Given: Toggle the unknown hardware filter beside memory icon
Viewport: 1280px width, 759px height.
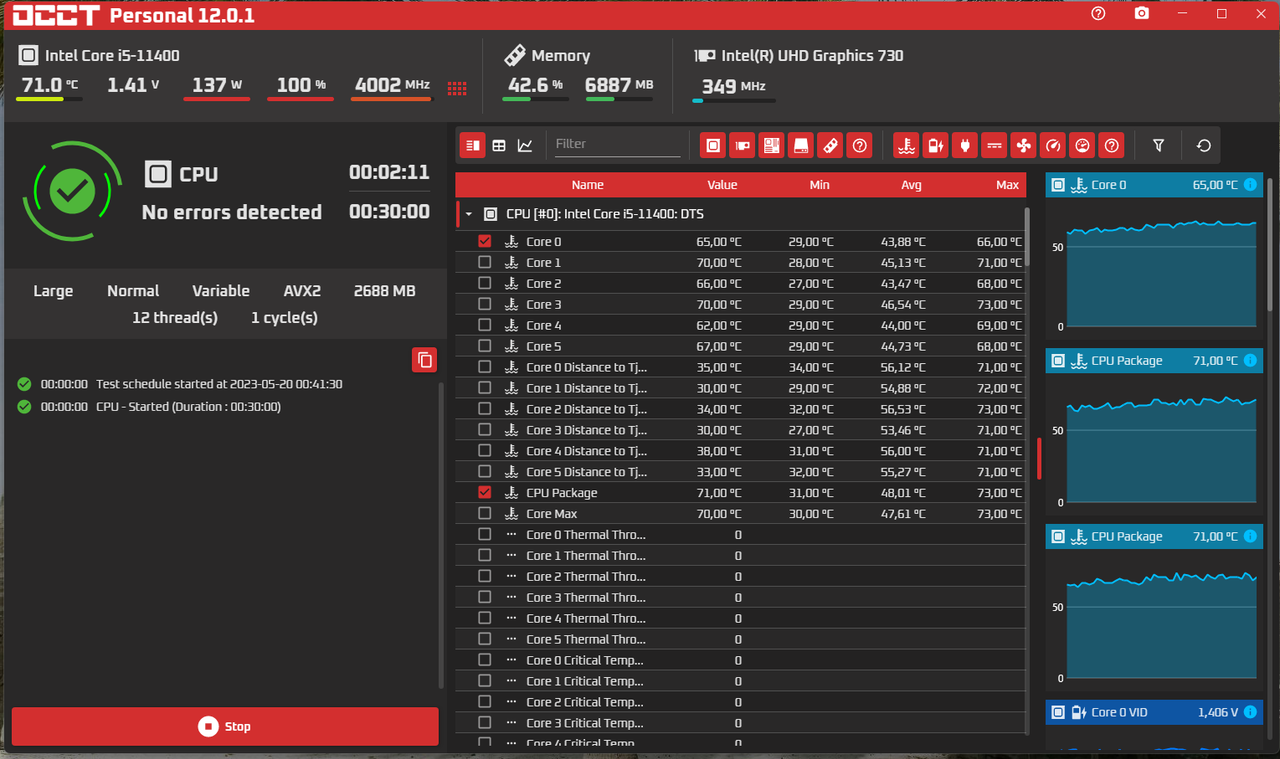Looking at the screenshot, I should pos(859,145).
